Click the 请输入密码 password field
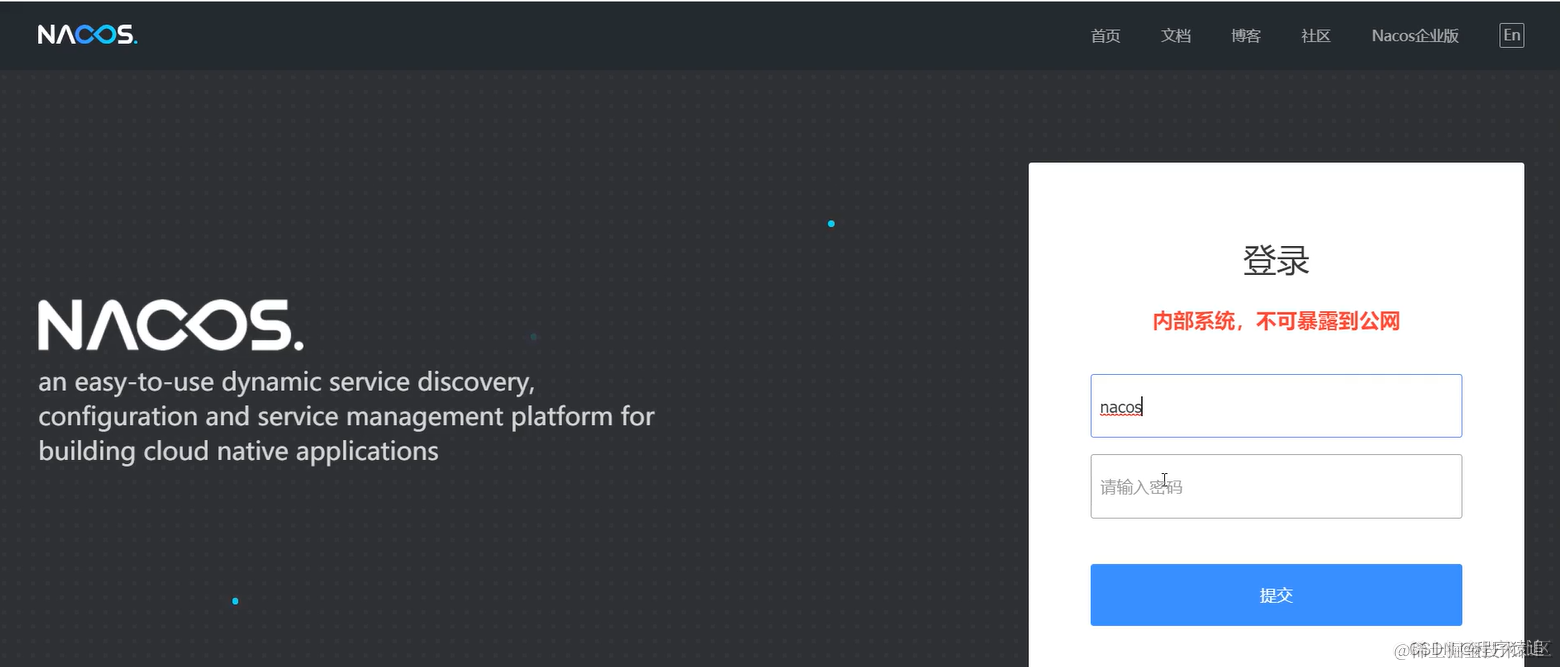 [1276, 487]
